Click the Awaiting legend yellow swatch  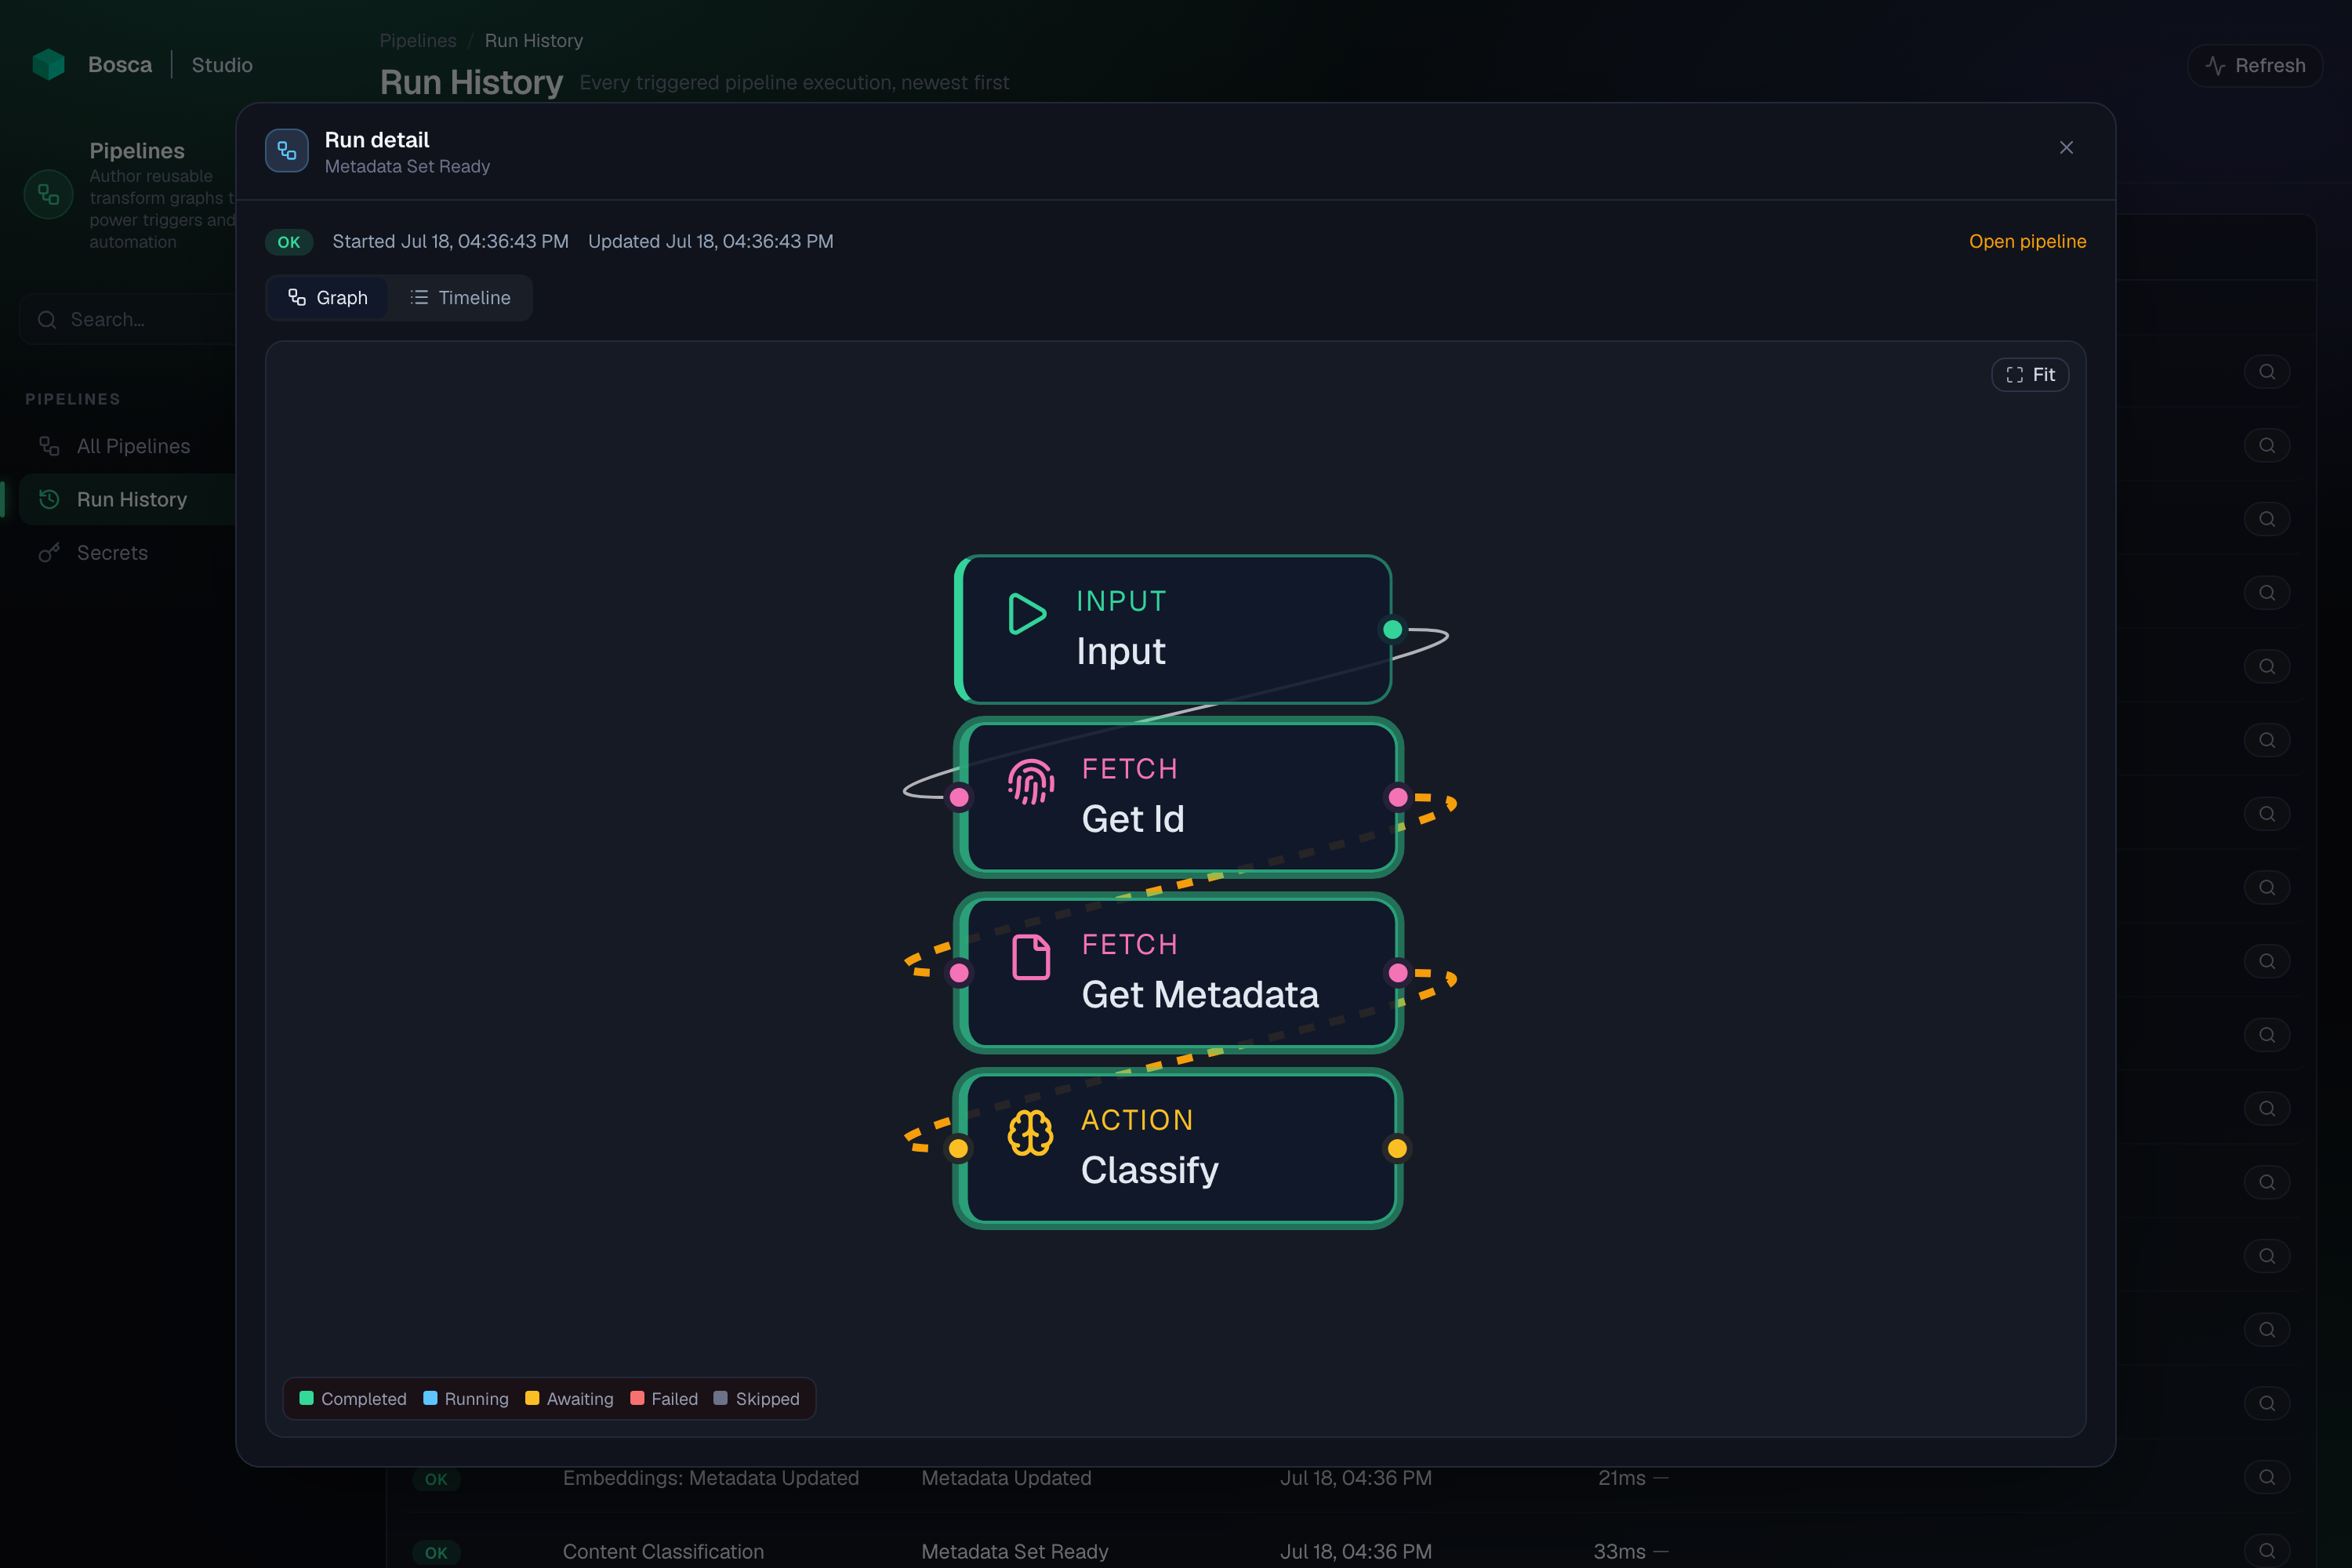(x=532, y=1398)
